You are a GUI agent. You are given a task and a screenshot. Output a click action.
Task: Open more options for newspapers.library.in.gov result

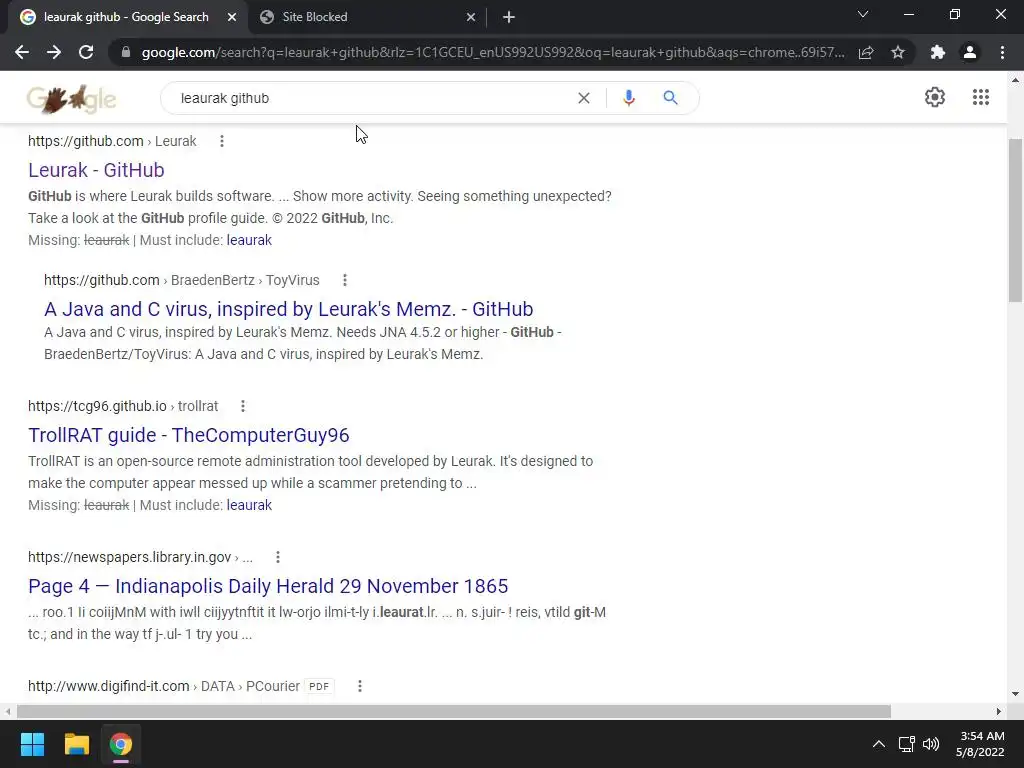tap(278, 557)
